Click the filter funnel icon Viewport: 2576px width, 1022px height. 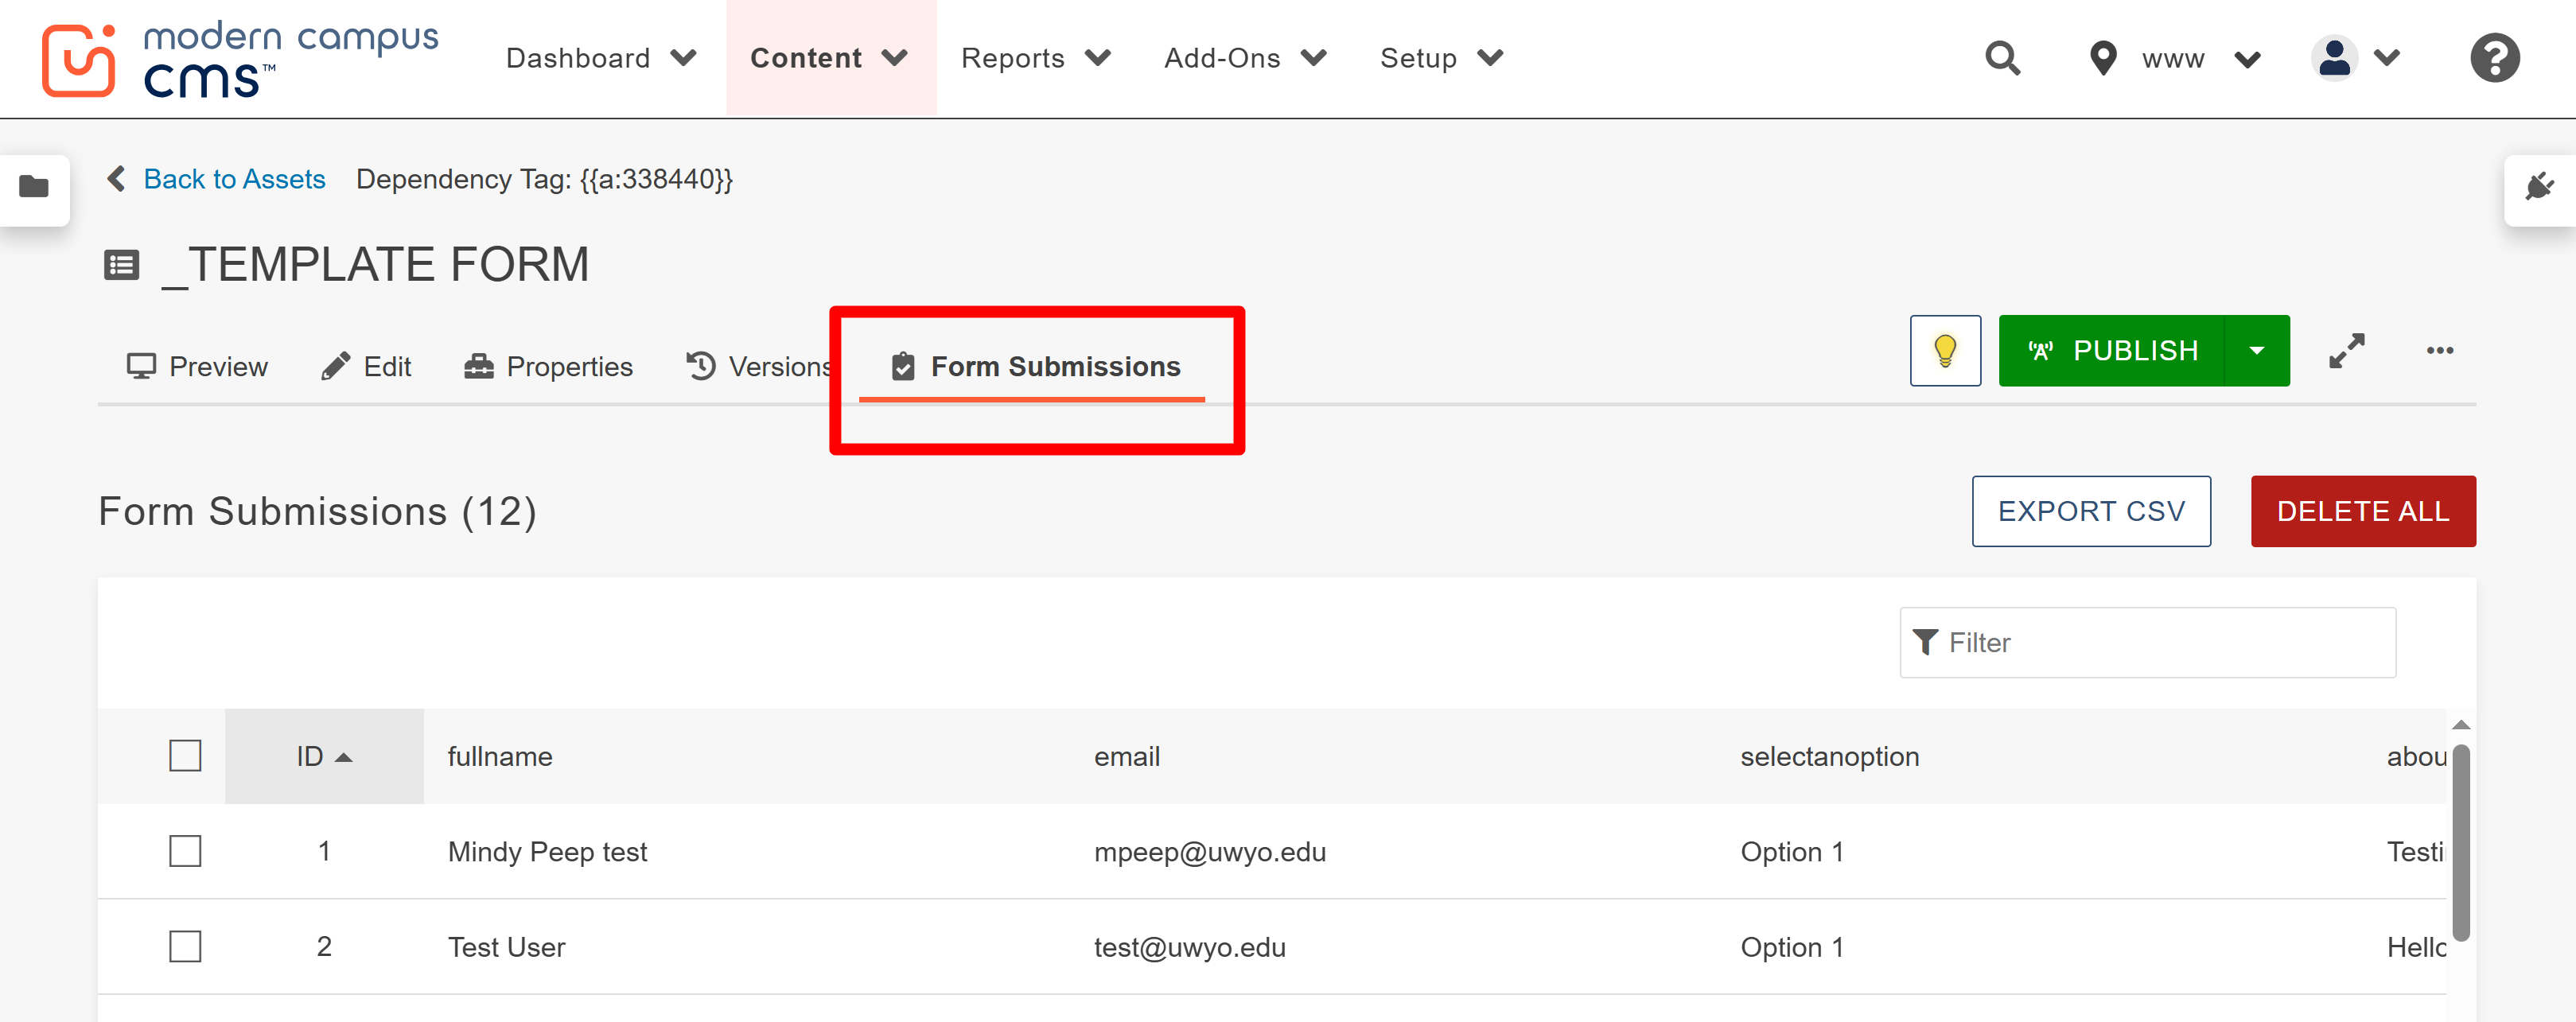1925,642
